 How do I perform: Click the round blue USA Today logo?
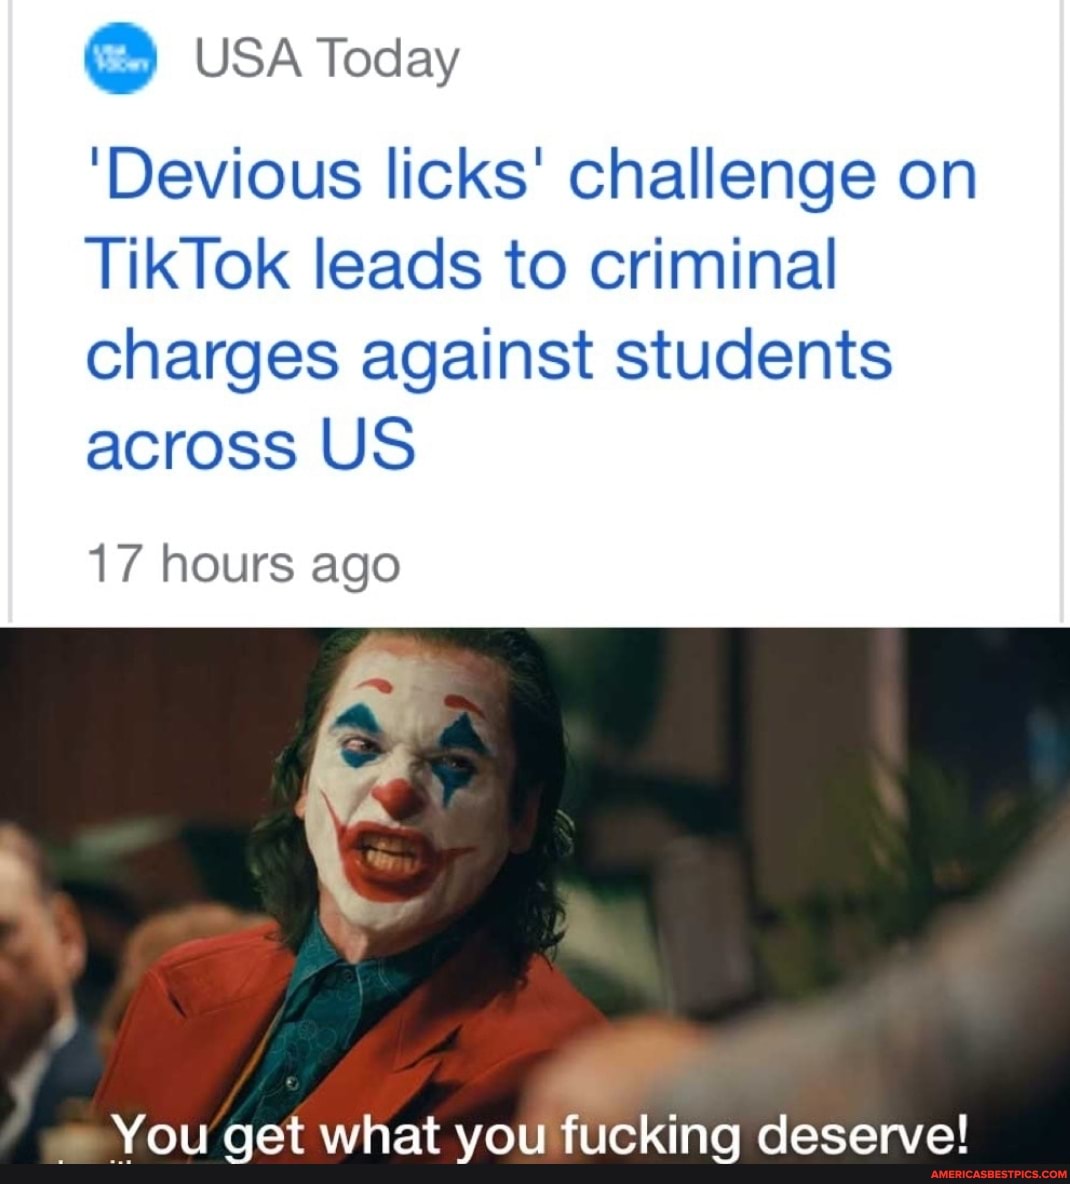120,58
